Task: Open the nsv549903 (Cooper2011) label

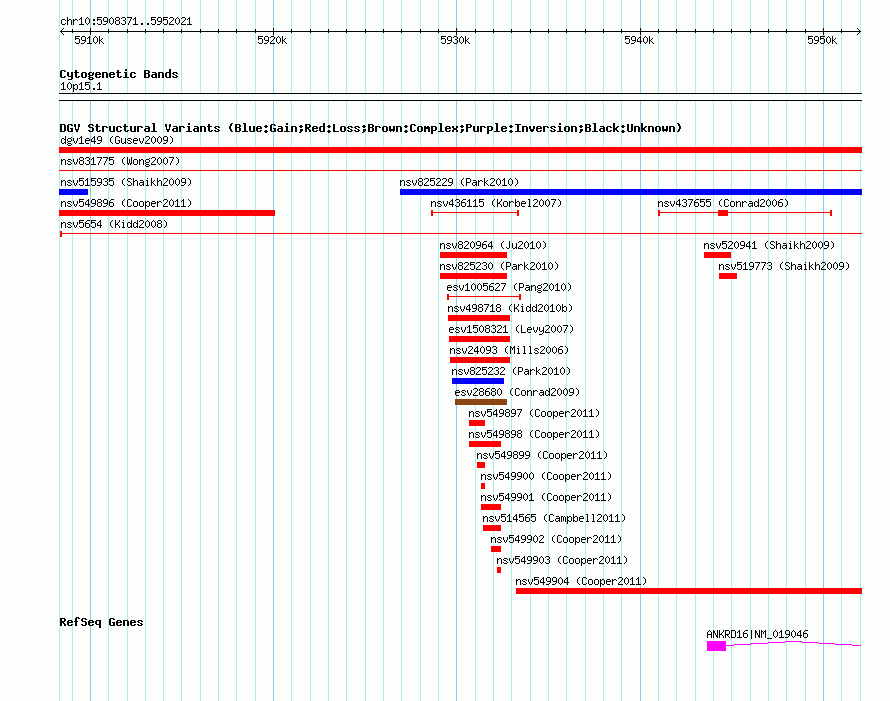Action: tap(562, 560)
